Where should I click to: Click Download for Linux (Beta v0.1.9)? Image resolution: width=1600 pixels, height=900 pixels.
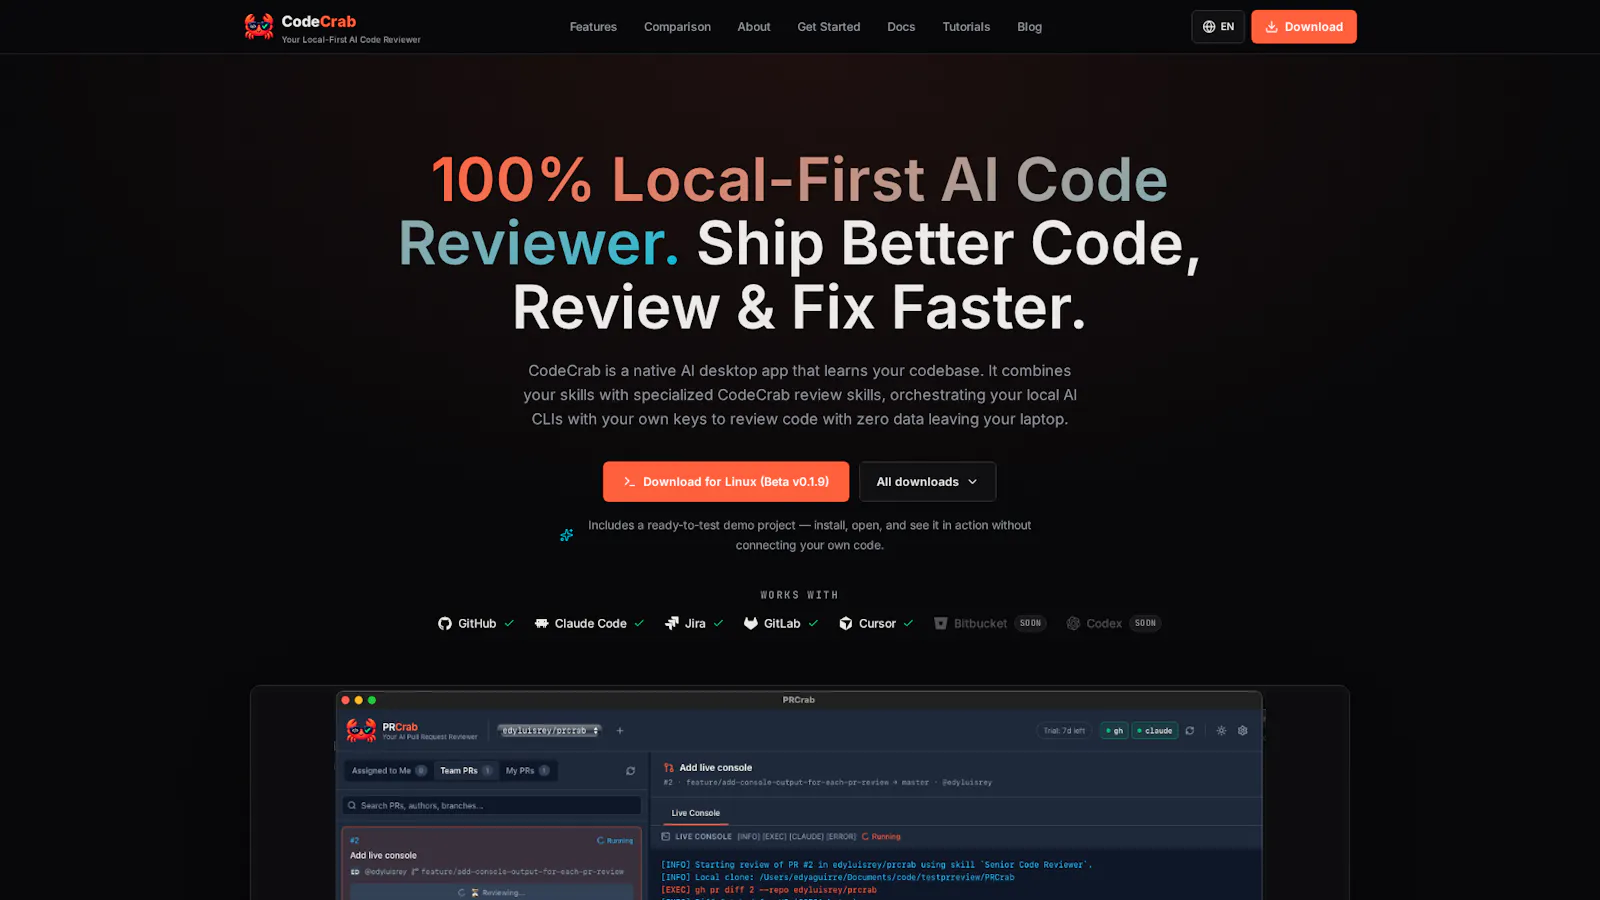point(726,482)
